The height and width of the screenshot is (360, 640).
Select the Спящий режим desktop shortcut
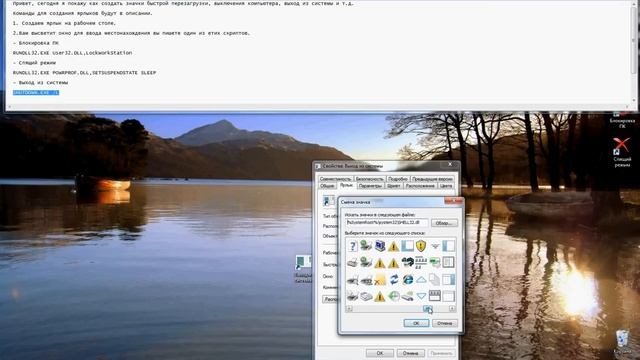(622, 153)
